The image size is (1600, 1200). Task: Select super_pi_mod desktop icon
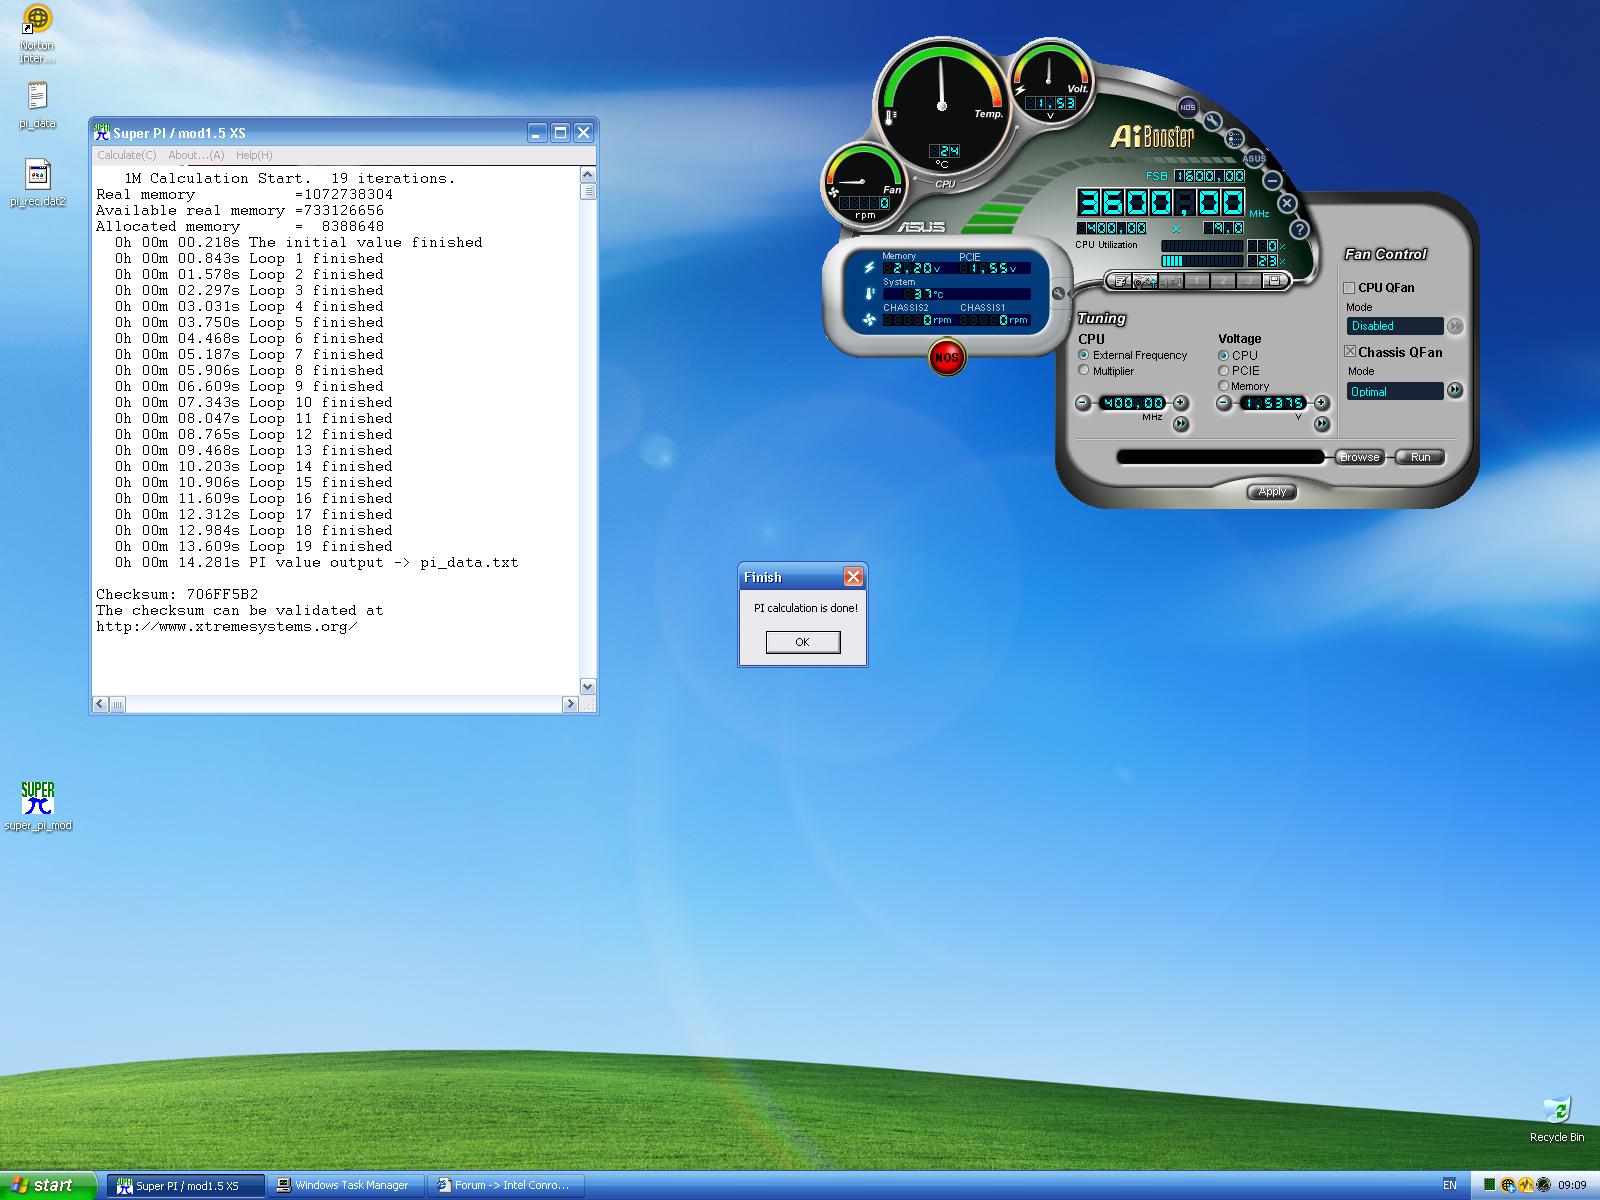(37, 806)
